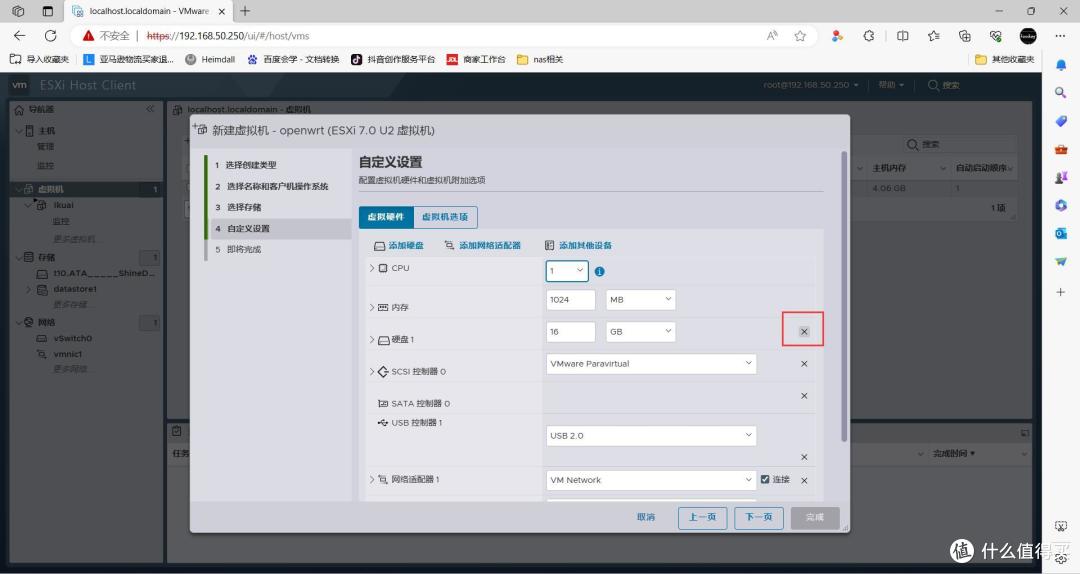Viewport: 1080px width, 574px height.
Task: Collapse the ESXi navigator panel
Action: (x=150, y=109)
